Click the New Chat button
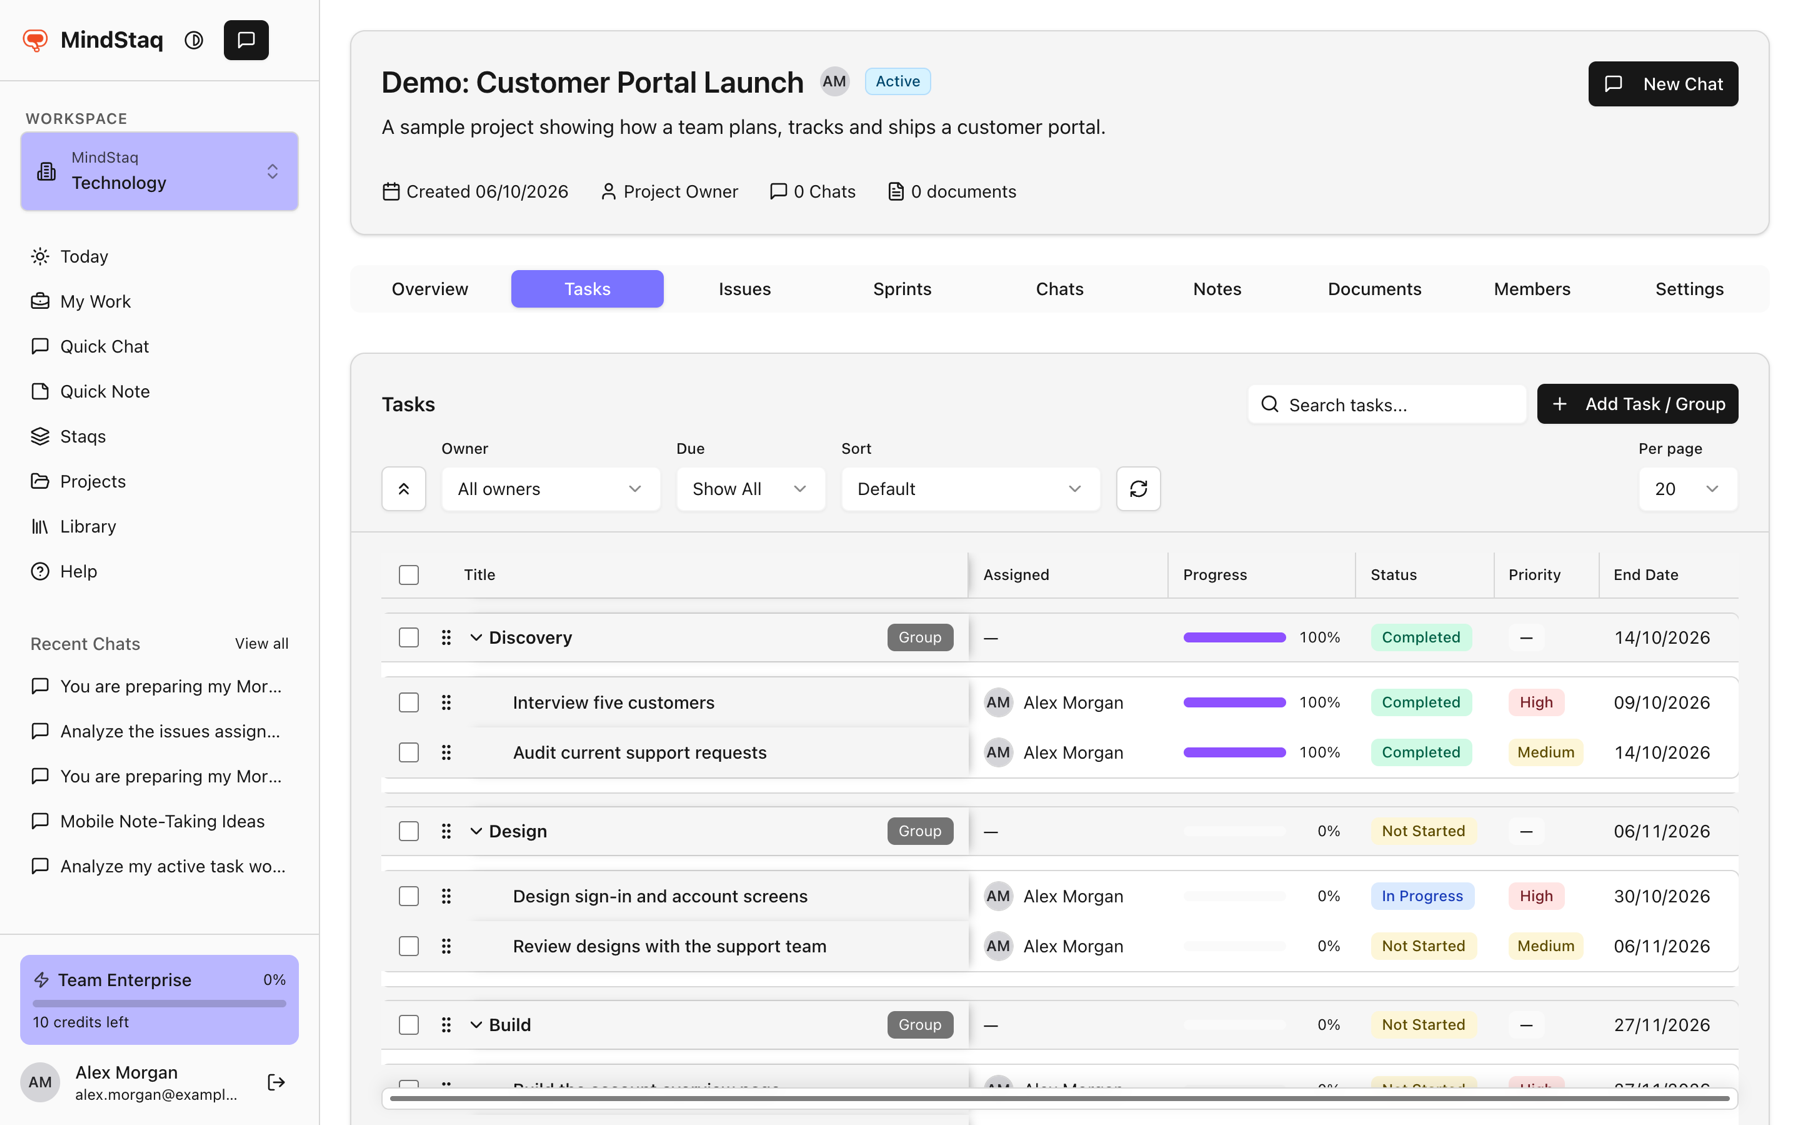 1663,84
